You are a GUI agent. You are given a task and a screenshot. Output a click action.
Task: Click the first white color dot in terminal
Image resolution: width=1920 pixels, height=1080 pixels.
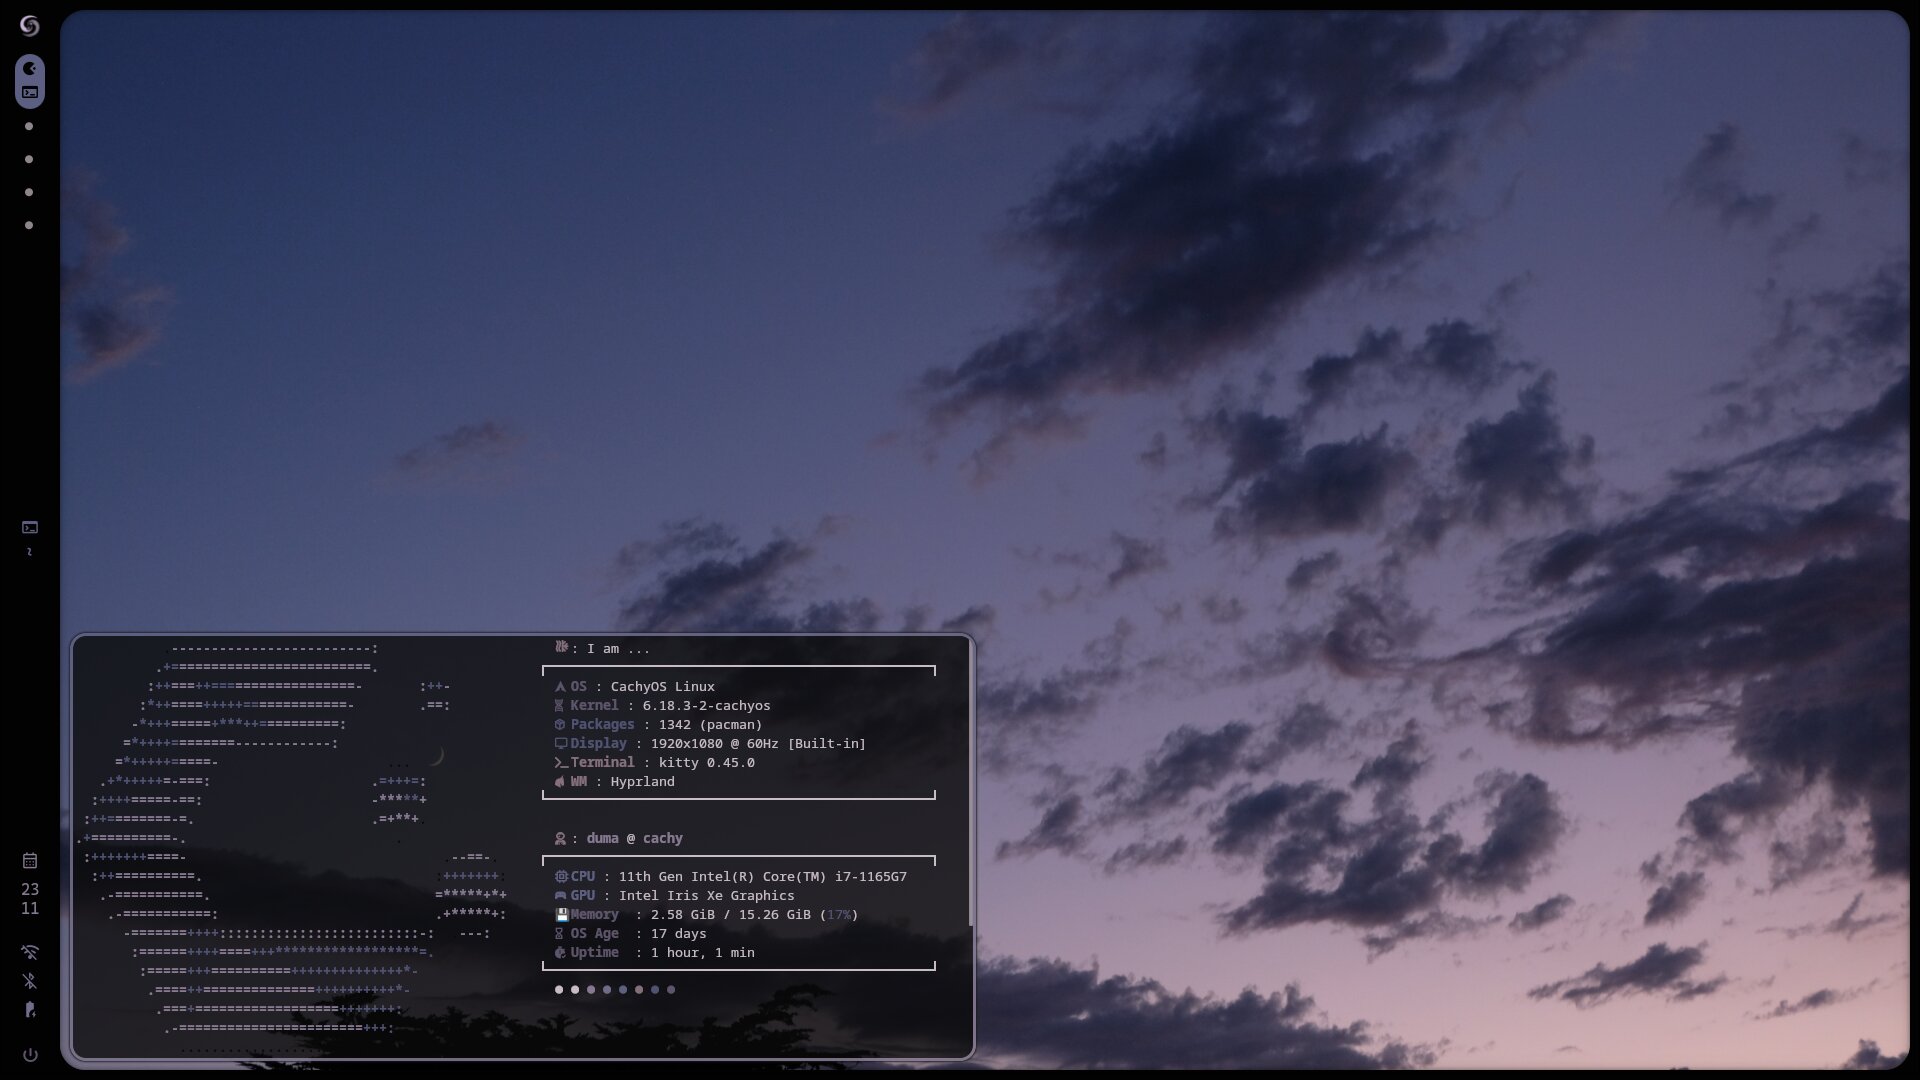point(559,990)
